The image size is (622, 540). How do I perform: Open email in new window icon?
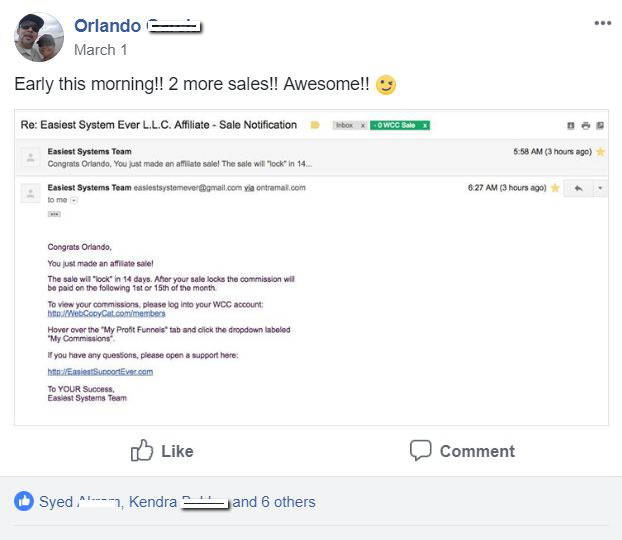[600, 126]
